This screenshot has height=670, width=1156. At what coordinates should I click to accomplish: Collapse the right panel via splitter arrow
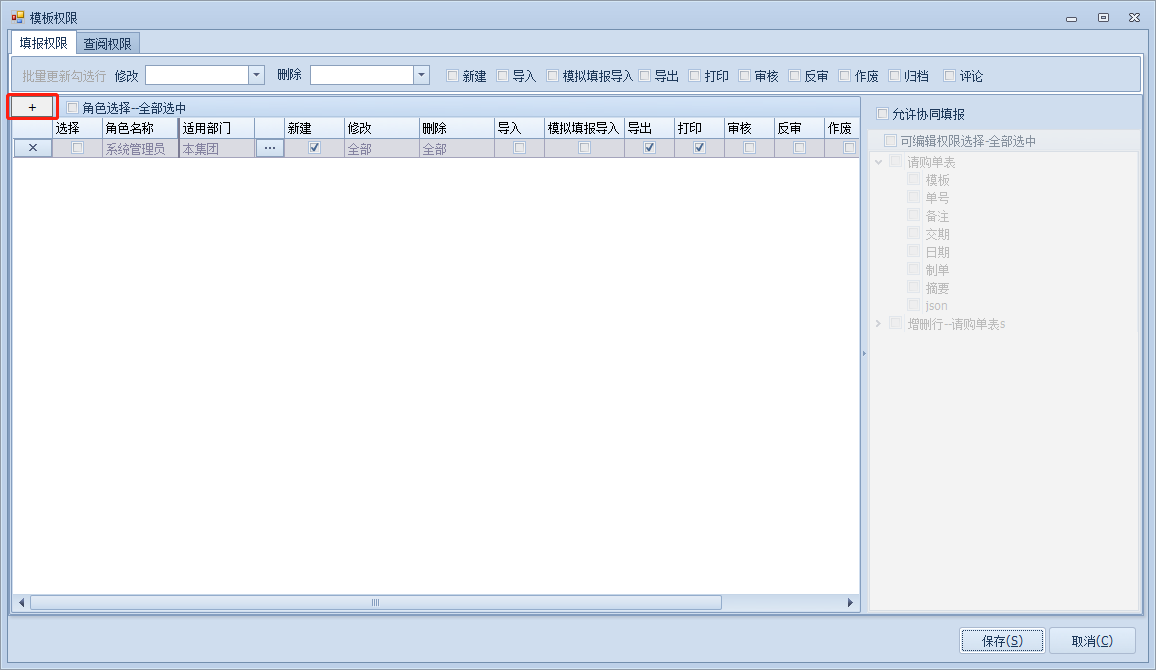pos(864,353)
